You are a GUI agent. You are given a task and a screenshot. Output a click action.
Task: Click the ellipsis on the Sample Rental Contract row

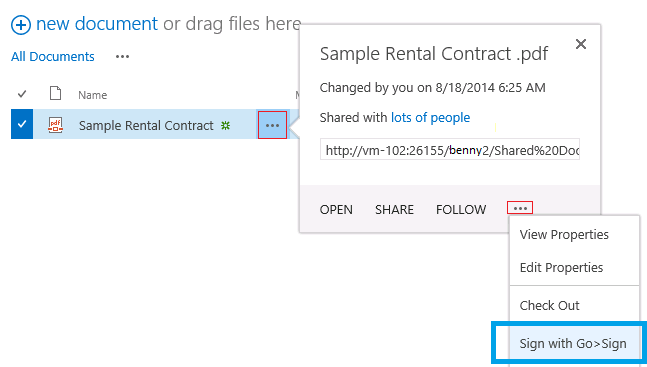[272, 125]
